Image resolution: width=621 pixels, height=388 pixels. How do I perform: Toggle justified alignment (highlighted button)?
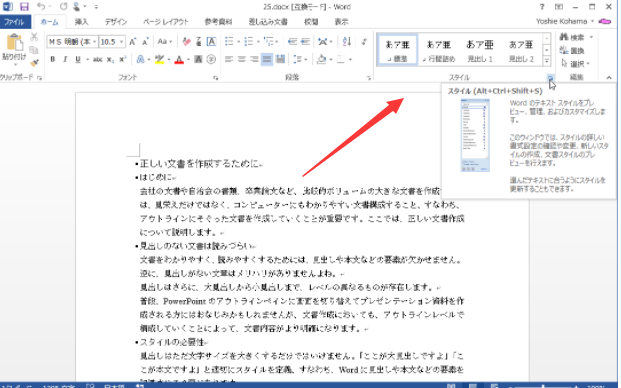(267, 59)
